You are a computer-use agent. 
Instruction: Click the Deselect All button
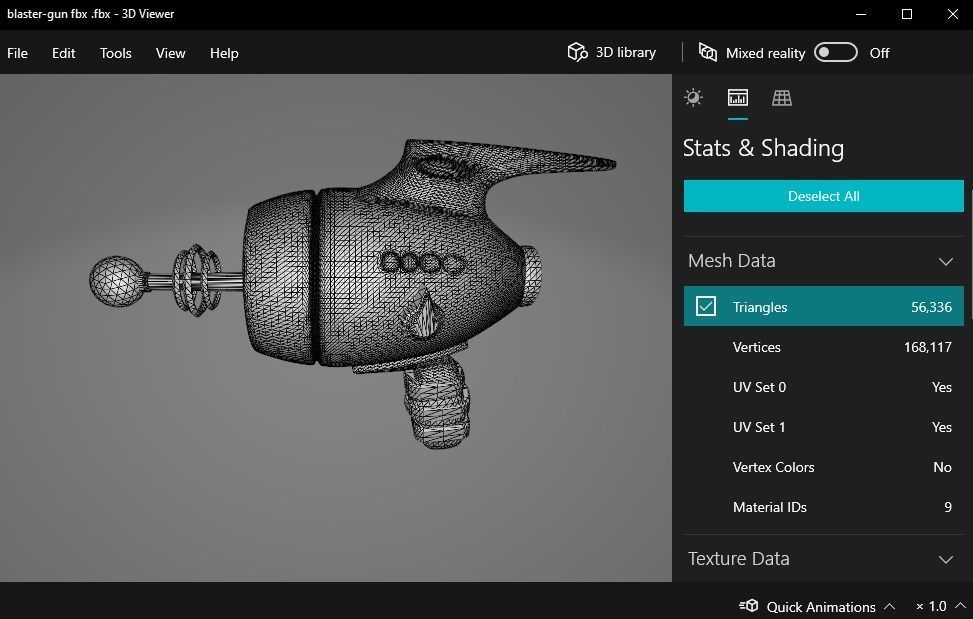click(823, 196)
